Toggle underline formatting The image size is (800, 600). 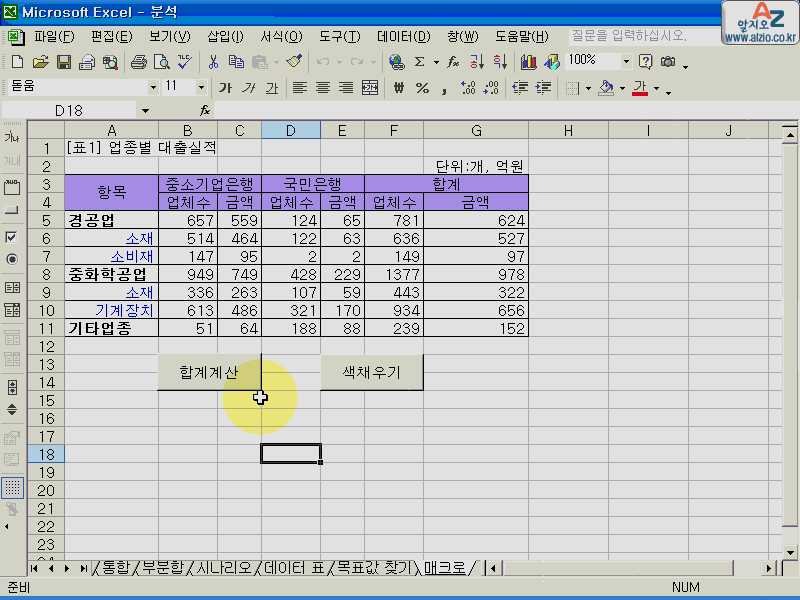pyautogui.click(x=272, y=88)
